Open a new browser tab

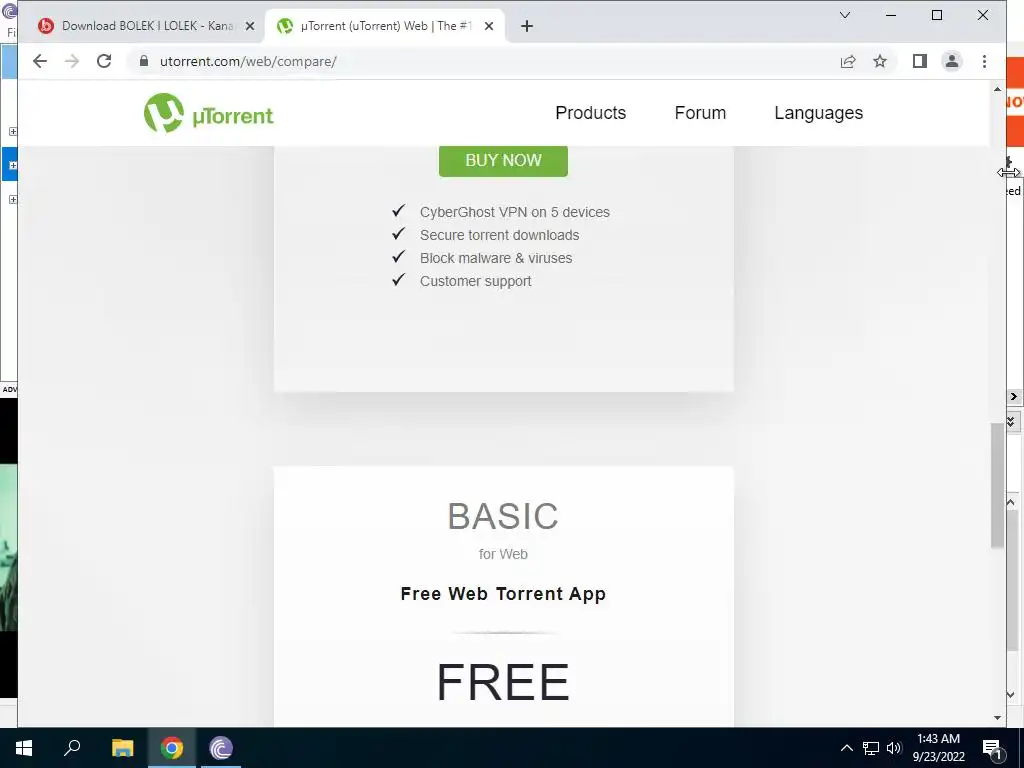(527, 26)
